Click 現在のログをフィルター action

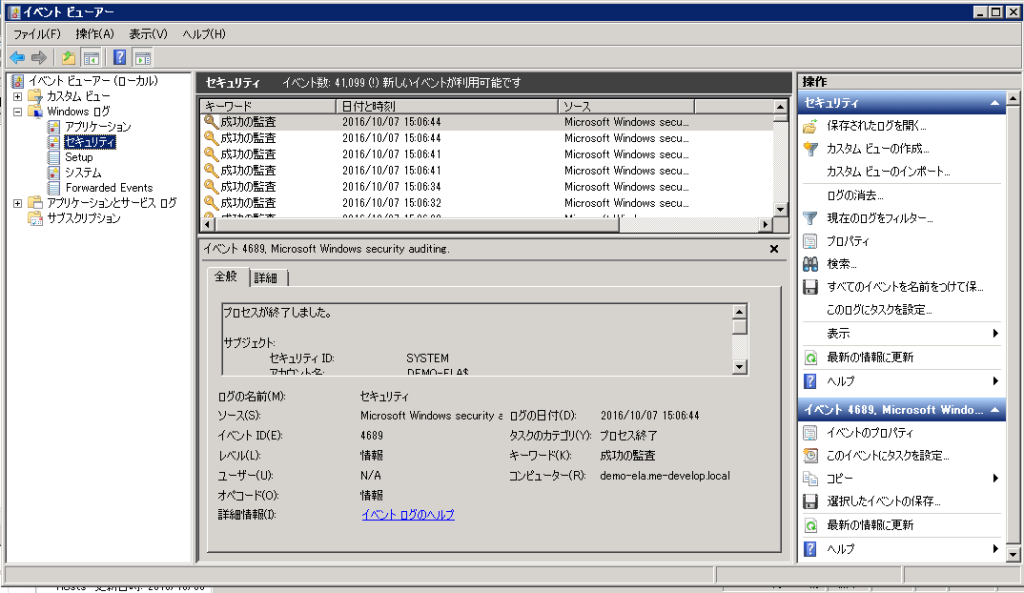point(880,218)
